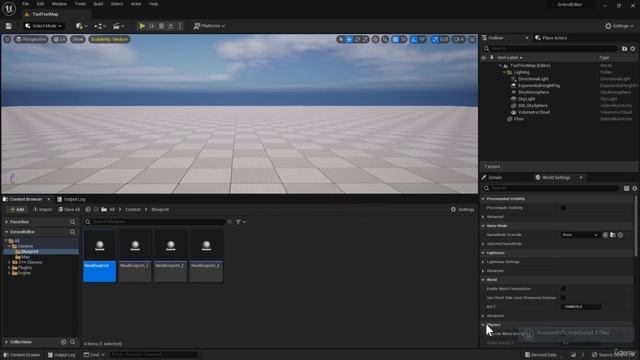Open the Tools menu
This screenshot has height=360, width=640.
pyautogui.click(x=80, y=4)
